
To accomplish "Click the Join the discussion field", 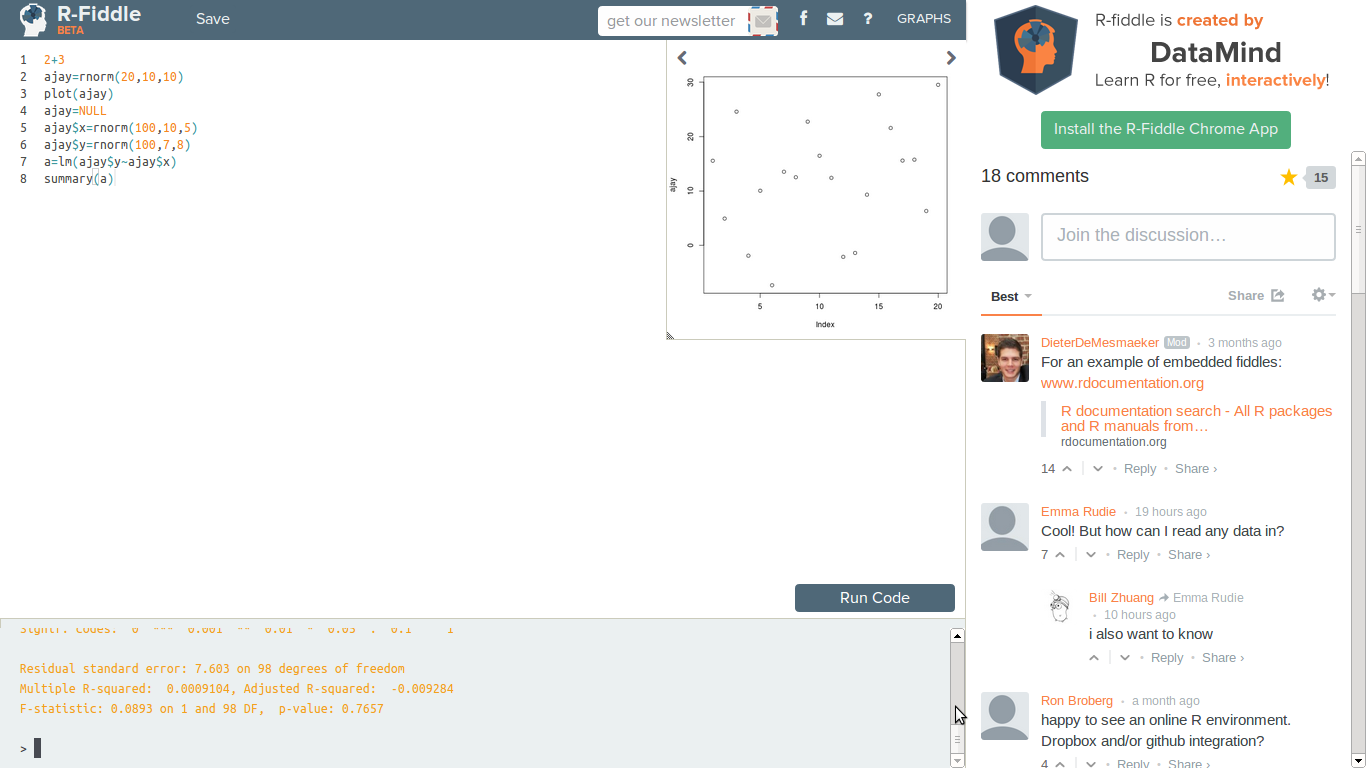I will coord(1188,236).
